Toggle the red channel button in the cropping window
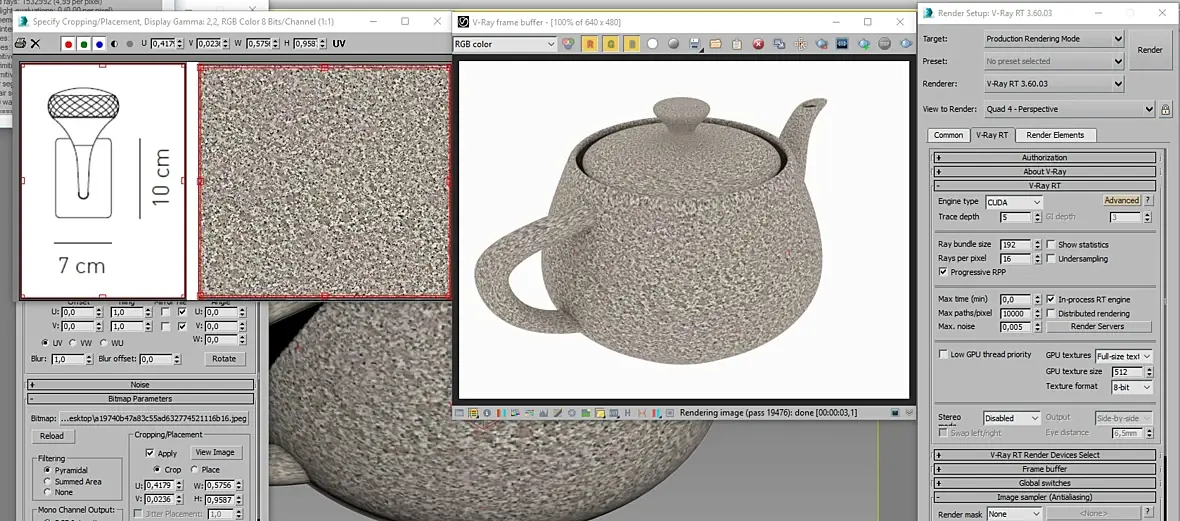Viewport: 1180px width, 521px height. (68, 44)
